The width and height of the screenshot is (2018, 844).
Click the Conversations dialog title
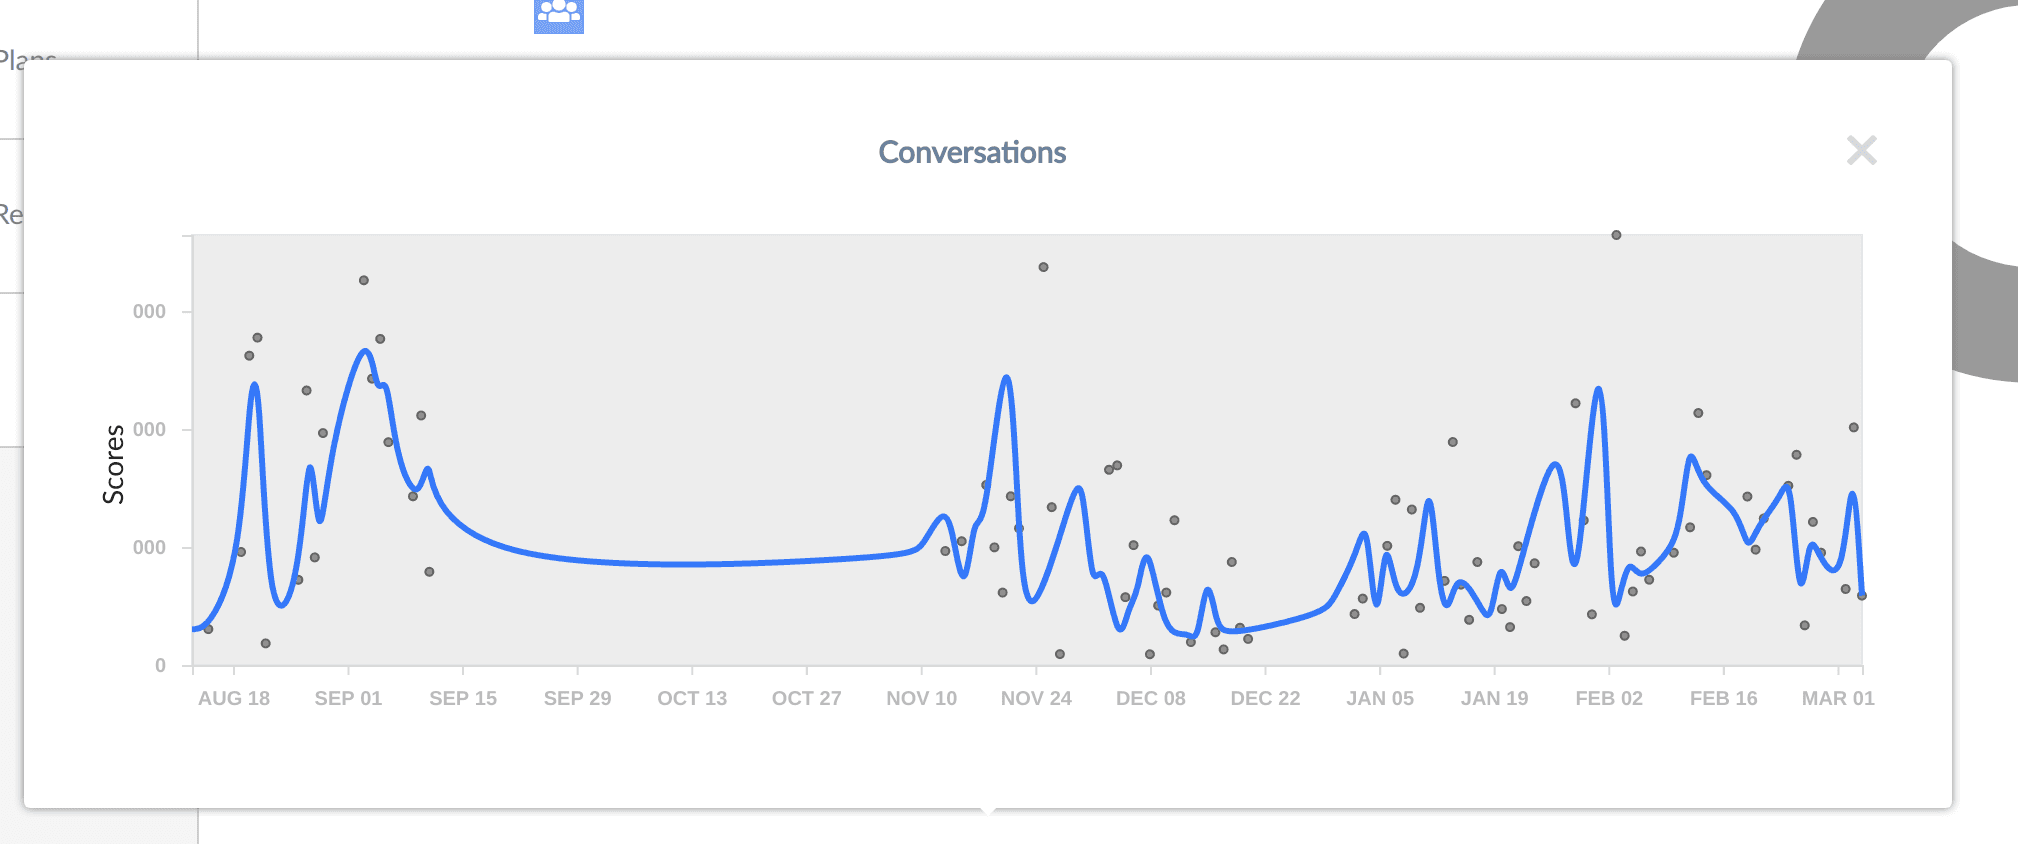(972, 153)
